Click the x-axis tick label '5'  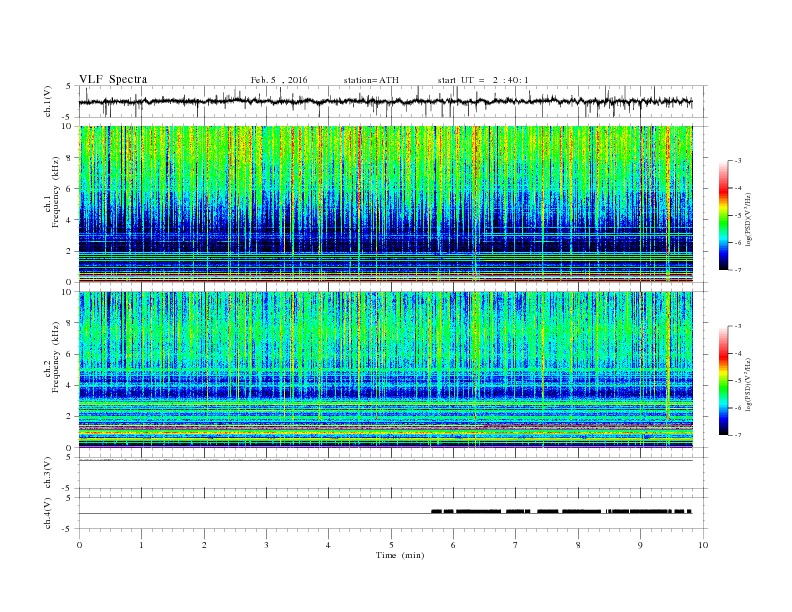[391, 545]
